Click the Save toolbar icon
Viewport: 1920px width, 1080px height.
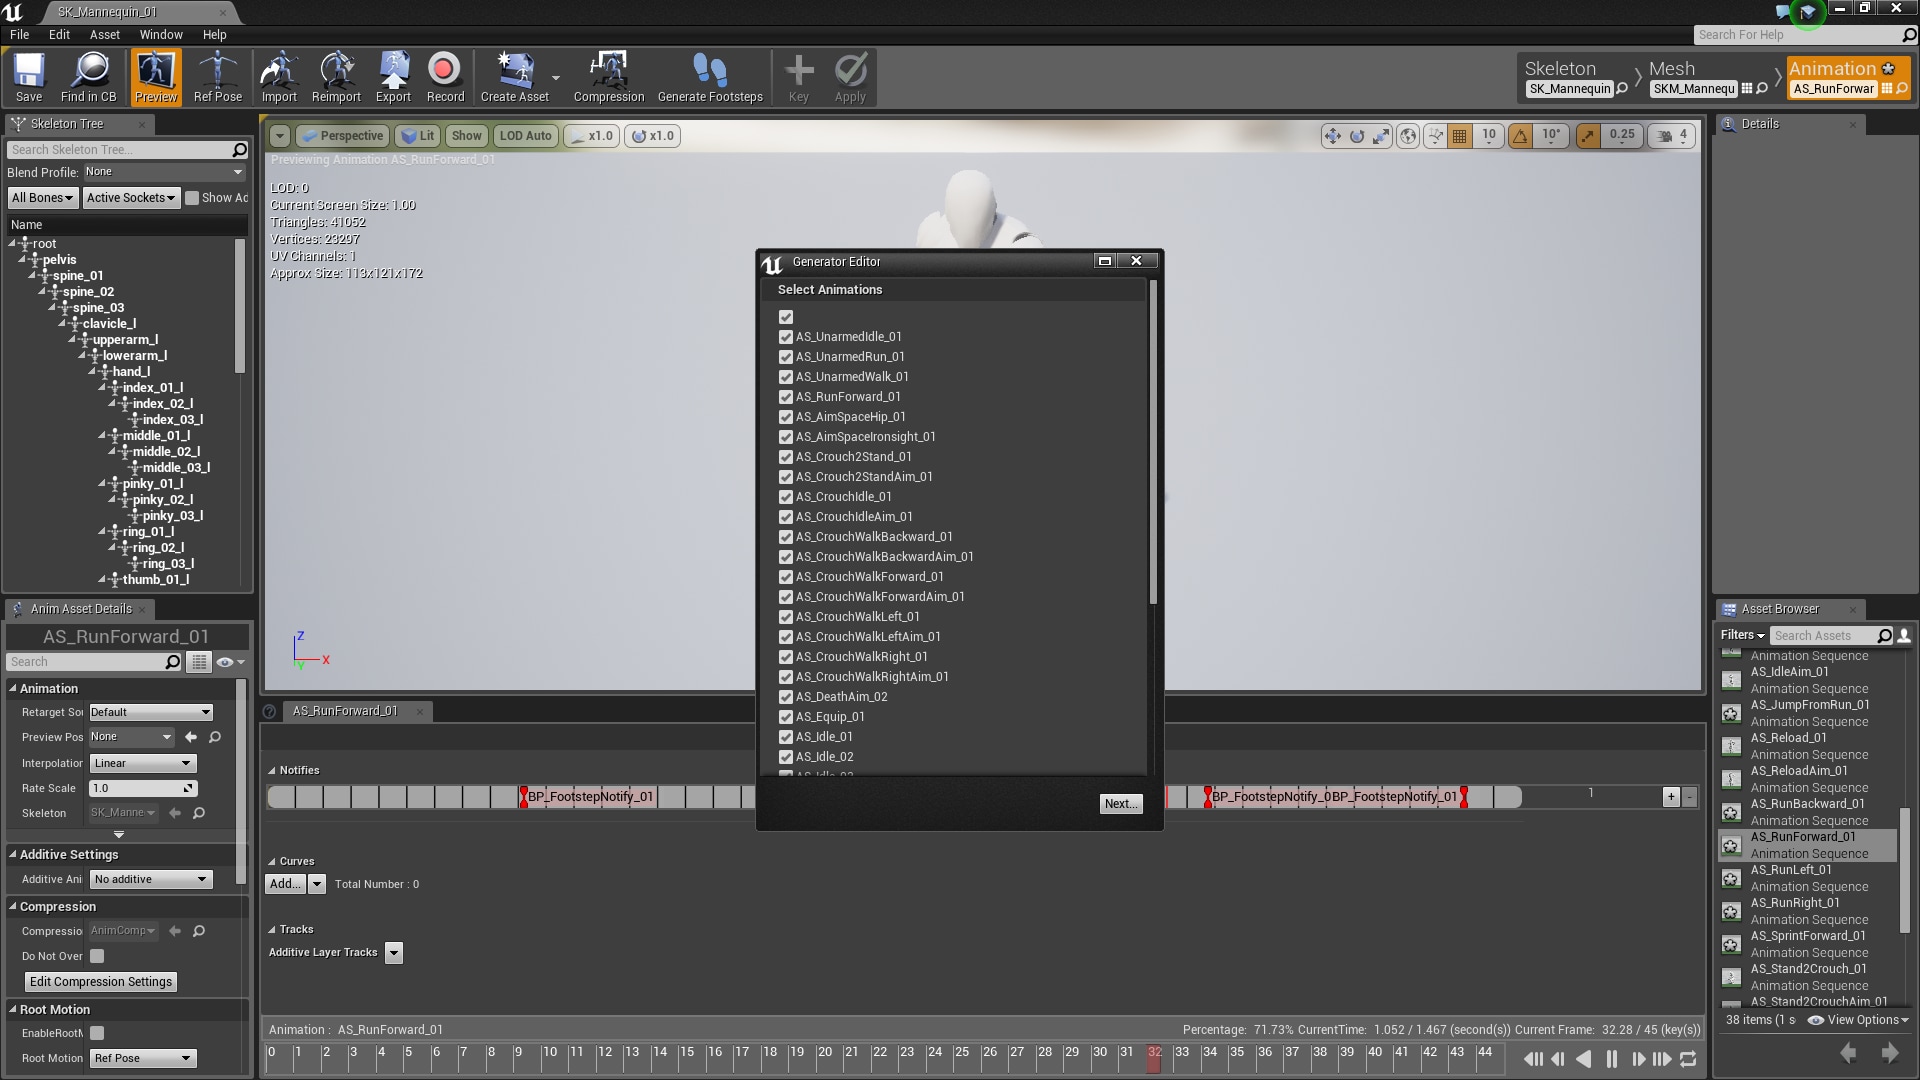(x=29, y=77)
